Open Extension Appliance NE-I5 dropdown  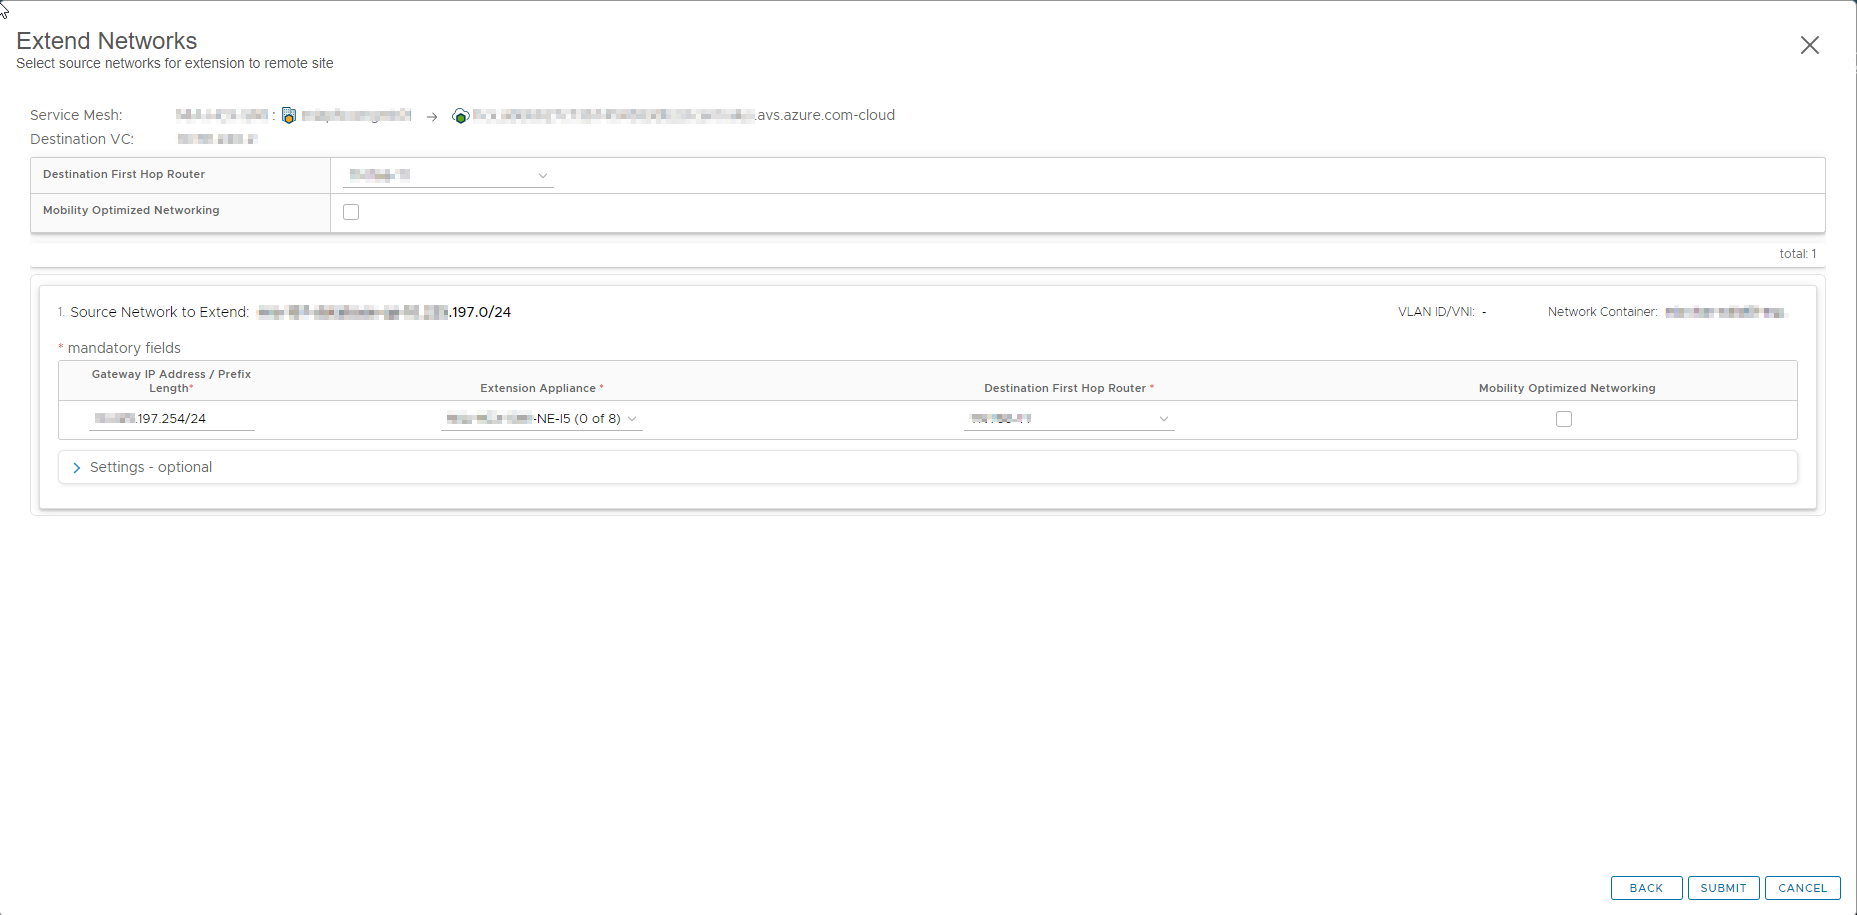(x=541, y=419)
